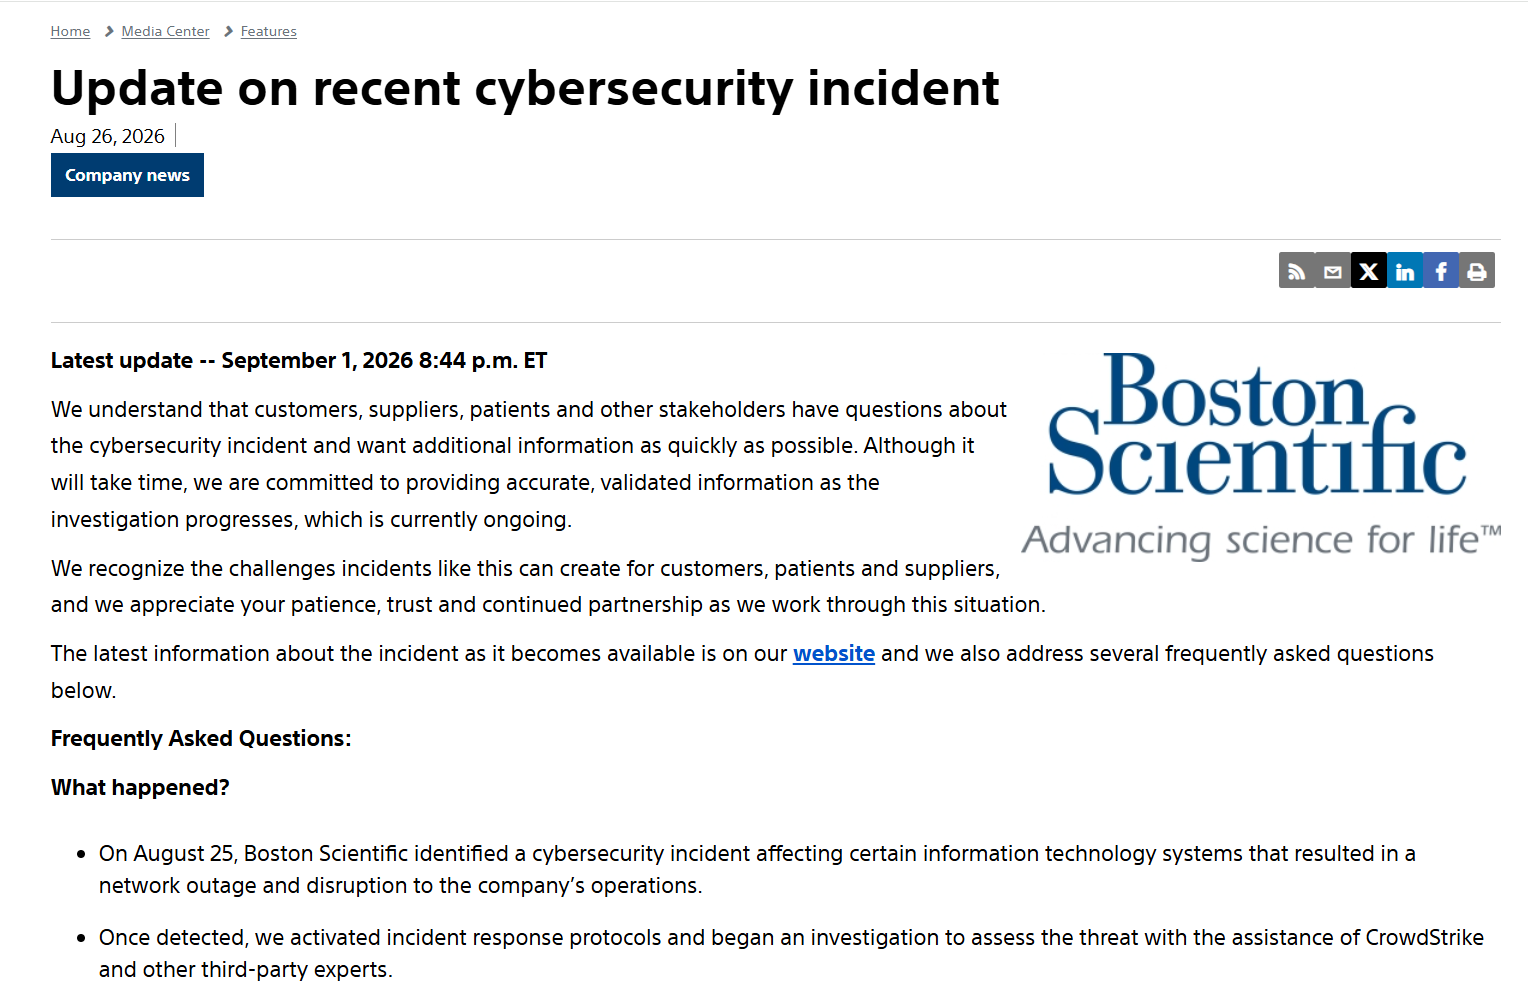Click the 'Frequently Asked Questions' heading
Viewport: 1528px width, 991px height.
[x=201, y=739]
